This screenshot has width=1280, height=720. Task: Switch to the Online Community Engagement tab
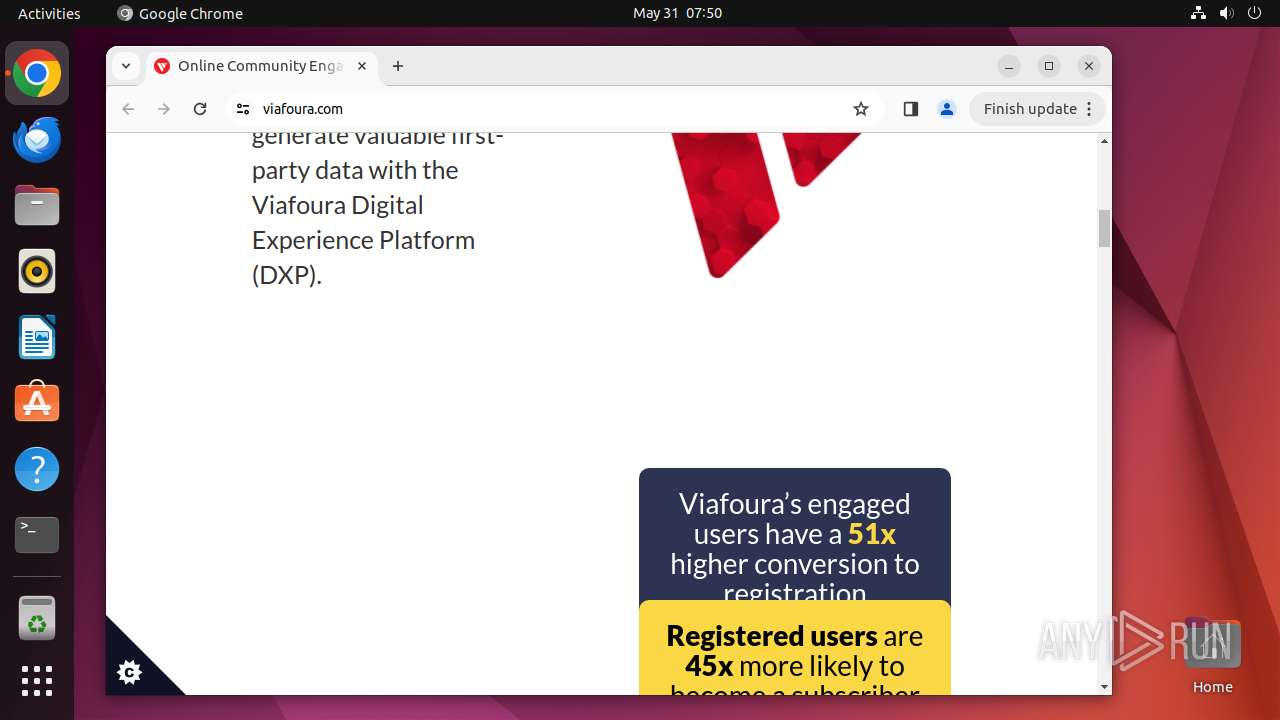(260, 66)
